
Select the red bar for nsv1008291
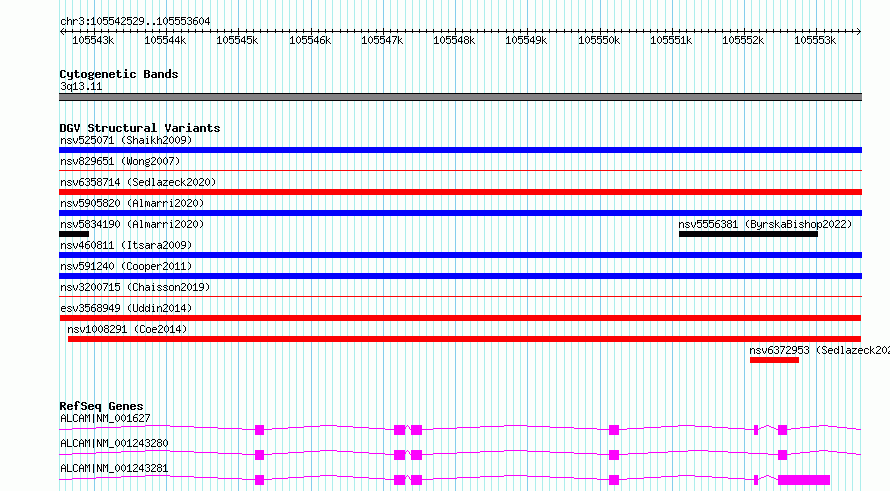pyautogui.click(x=464, y=339)
